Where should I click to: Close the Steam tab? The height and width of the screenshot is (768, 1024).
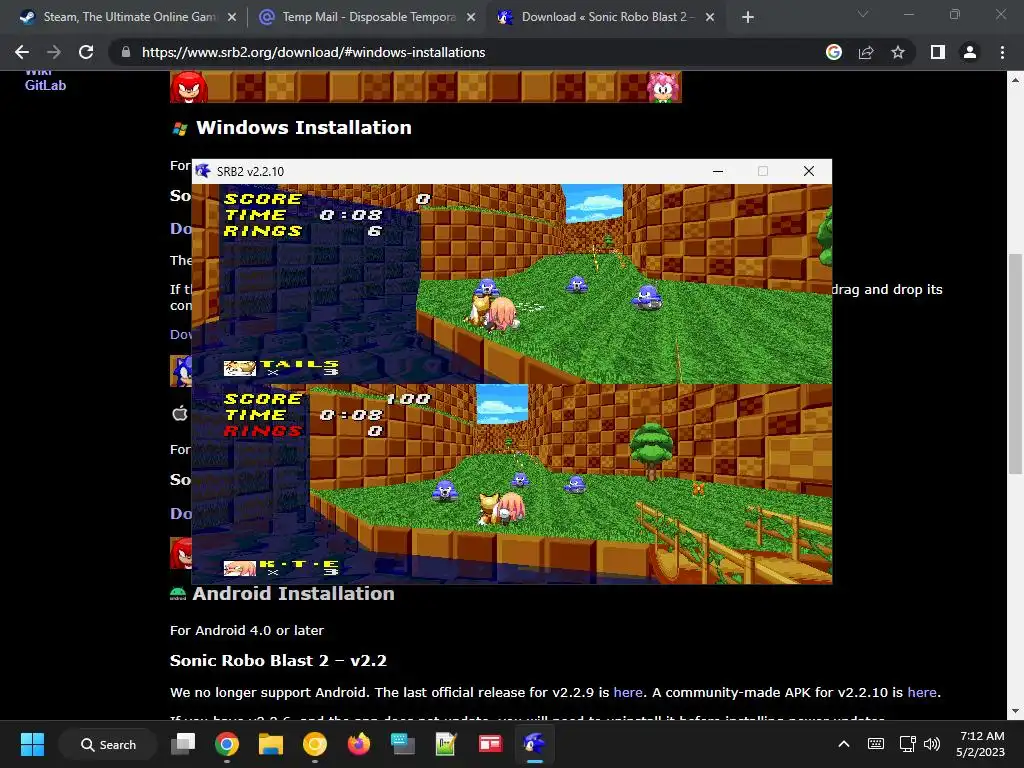tap(231, 18)
